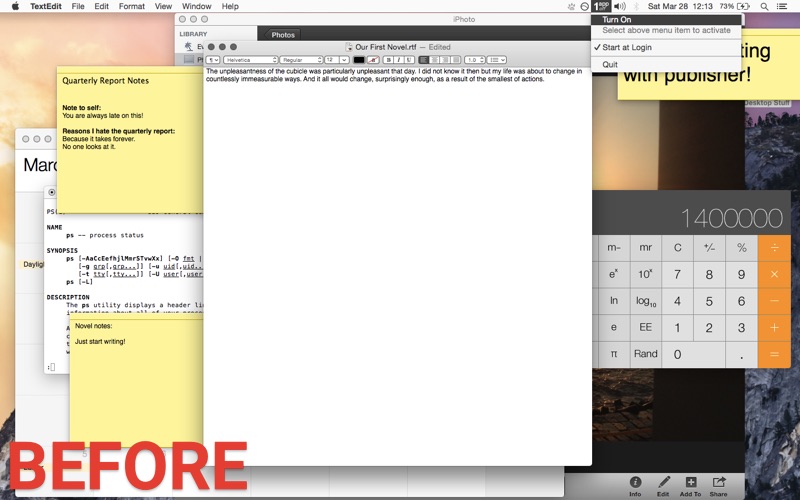
Task: Align text left
Action: coord(423,60)
